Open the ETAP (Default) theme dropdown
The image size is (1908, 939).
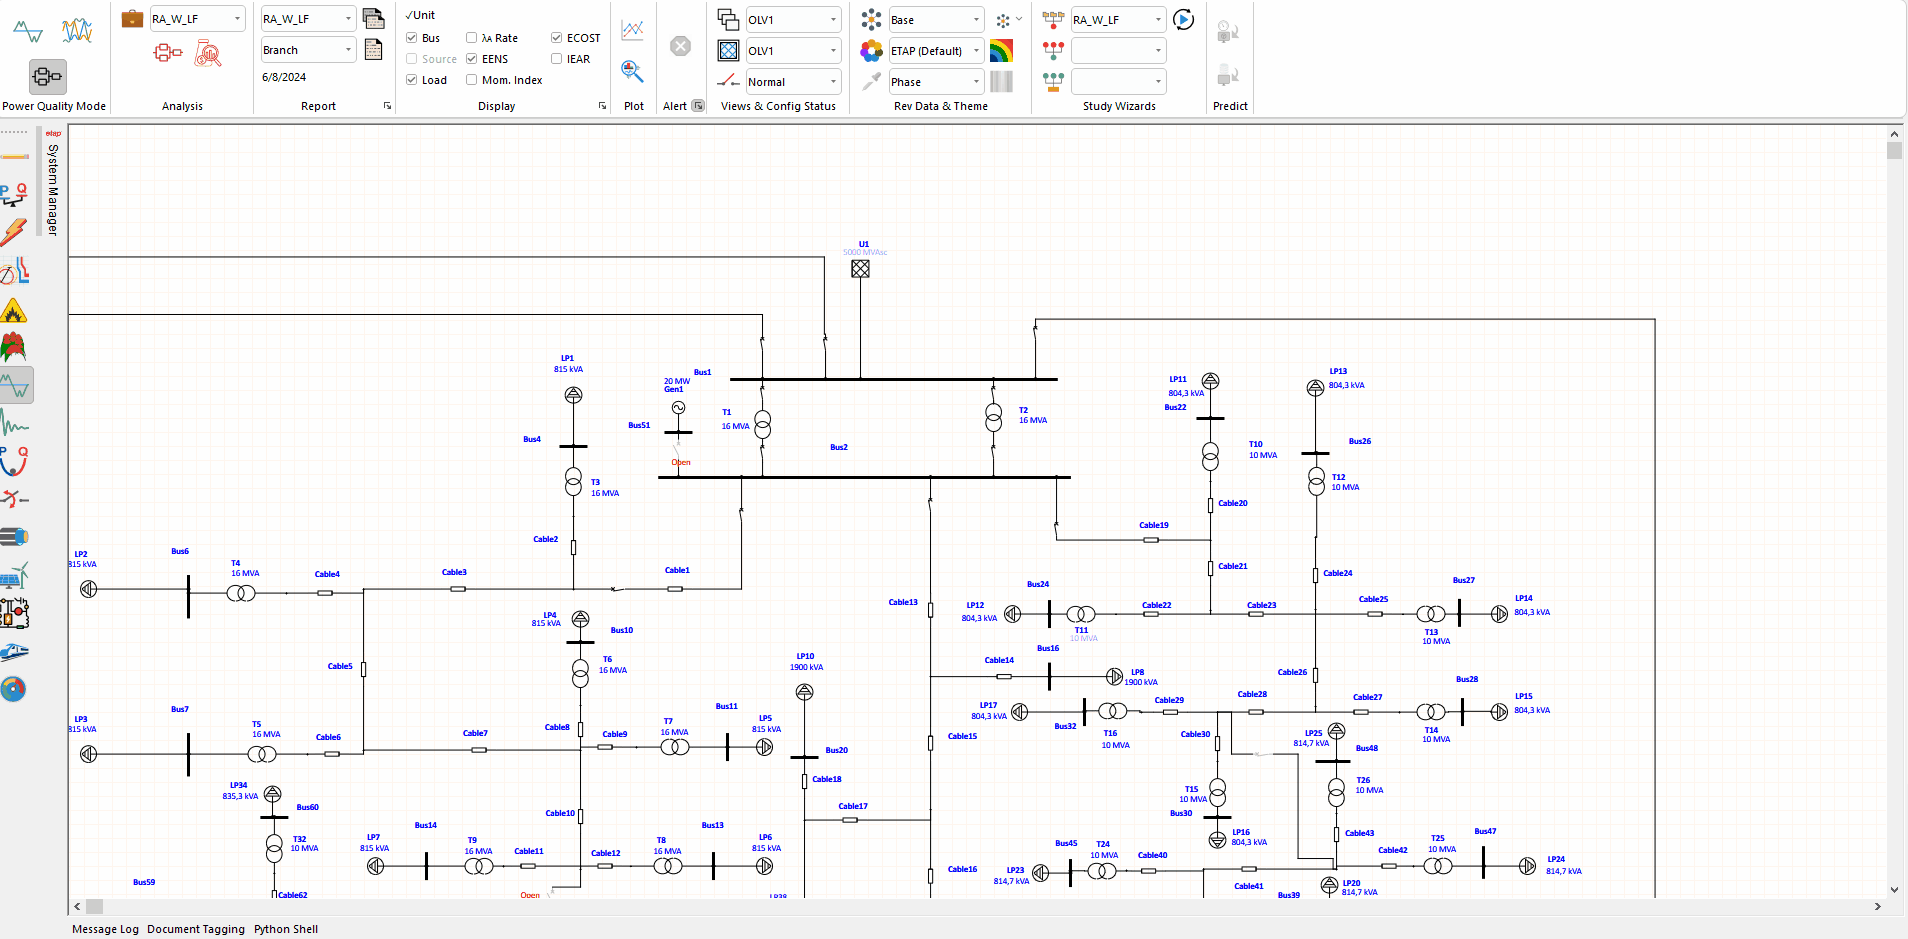tap(976, 50)
